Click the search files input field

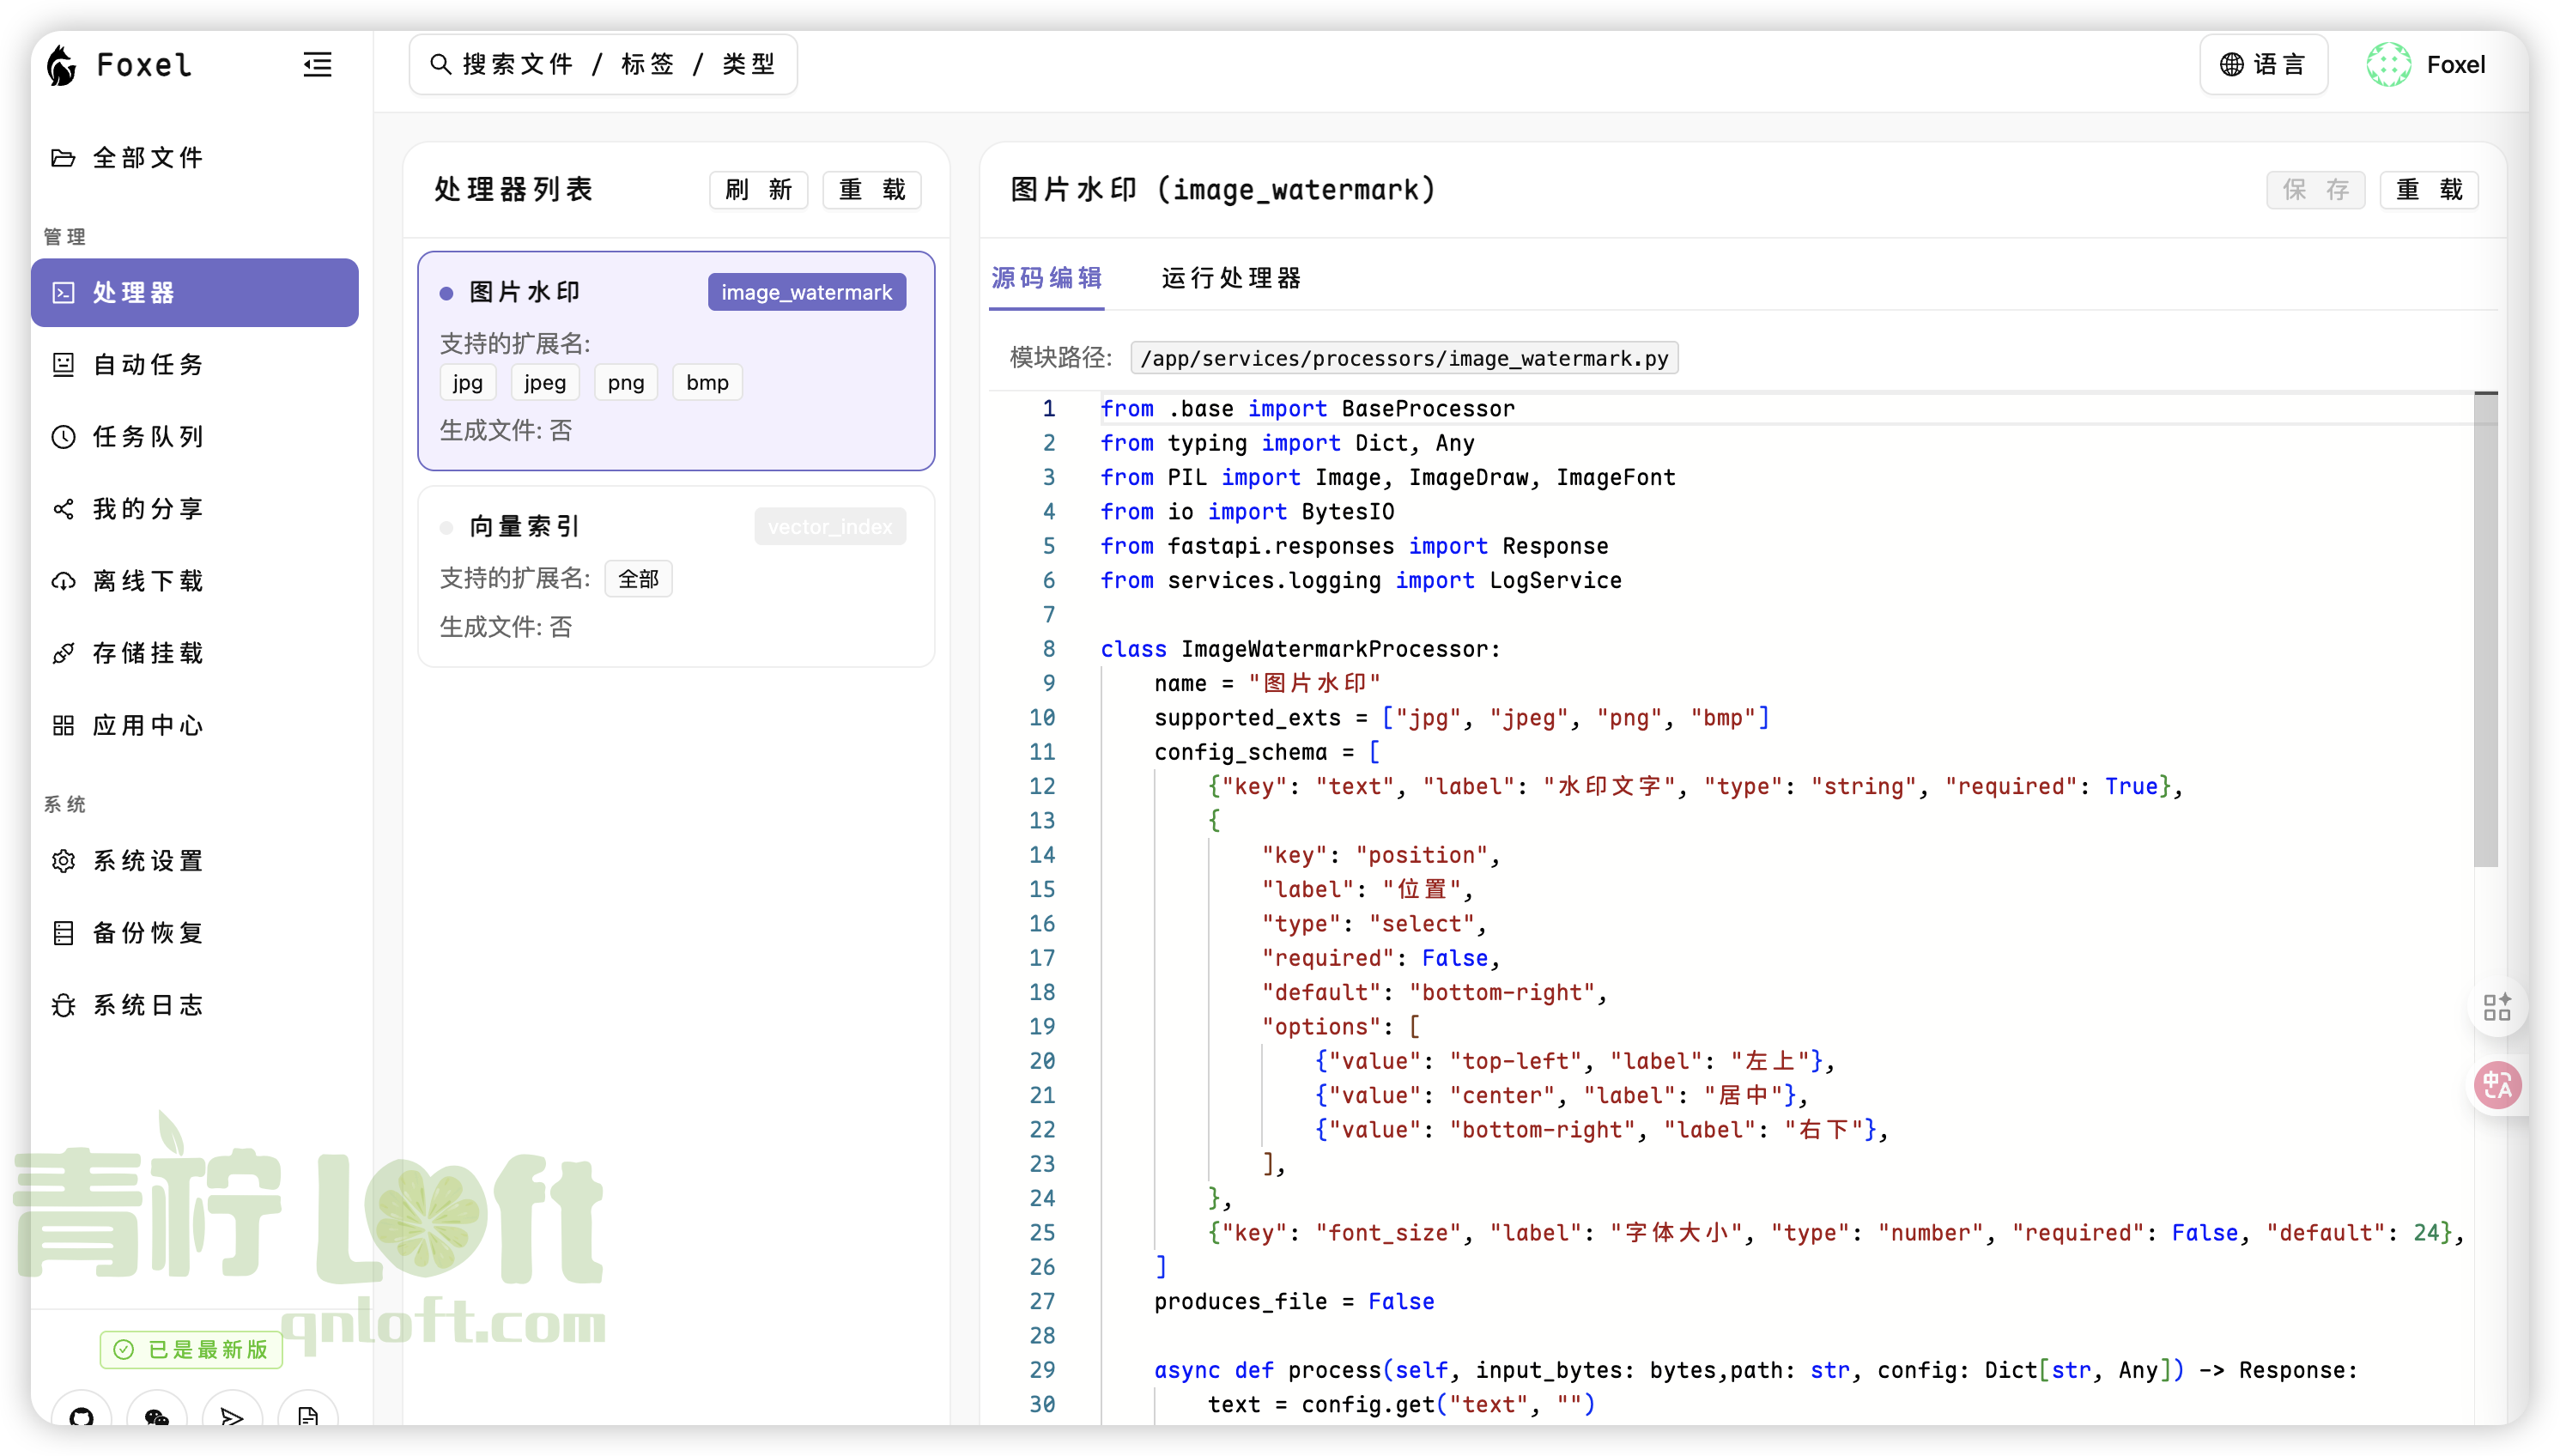[604, 65]
